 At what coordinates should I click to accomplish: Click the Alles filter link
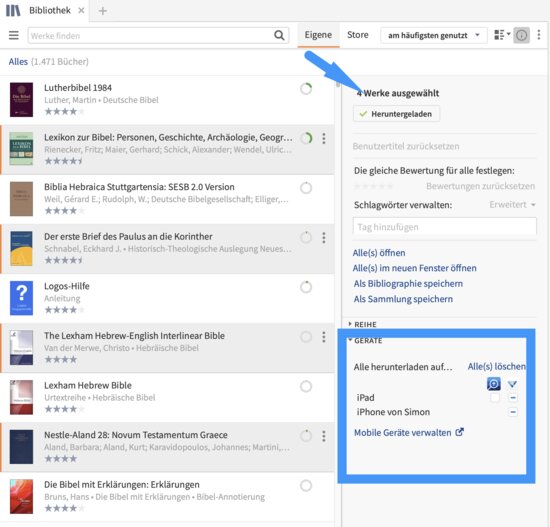[x=18, y=61]
